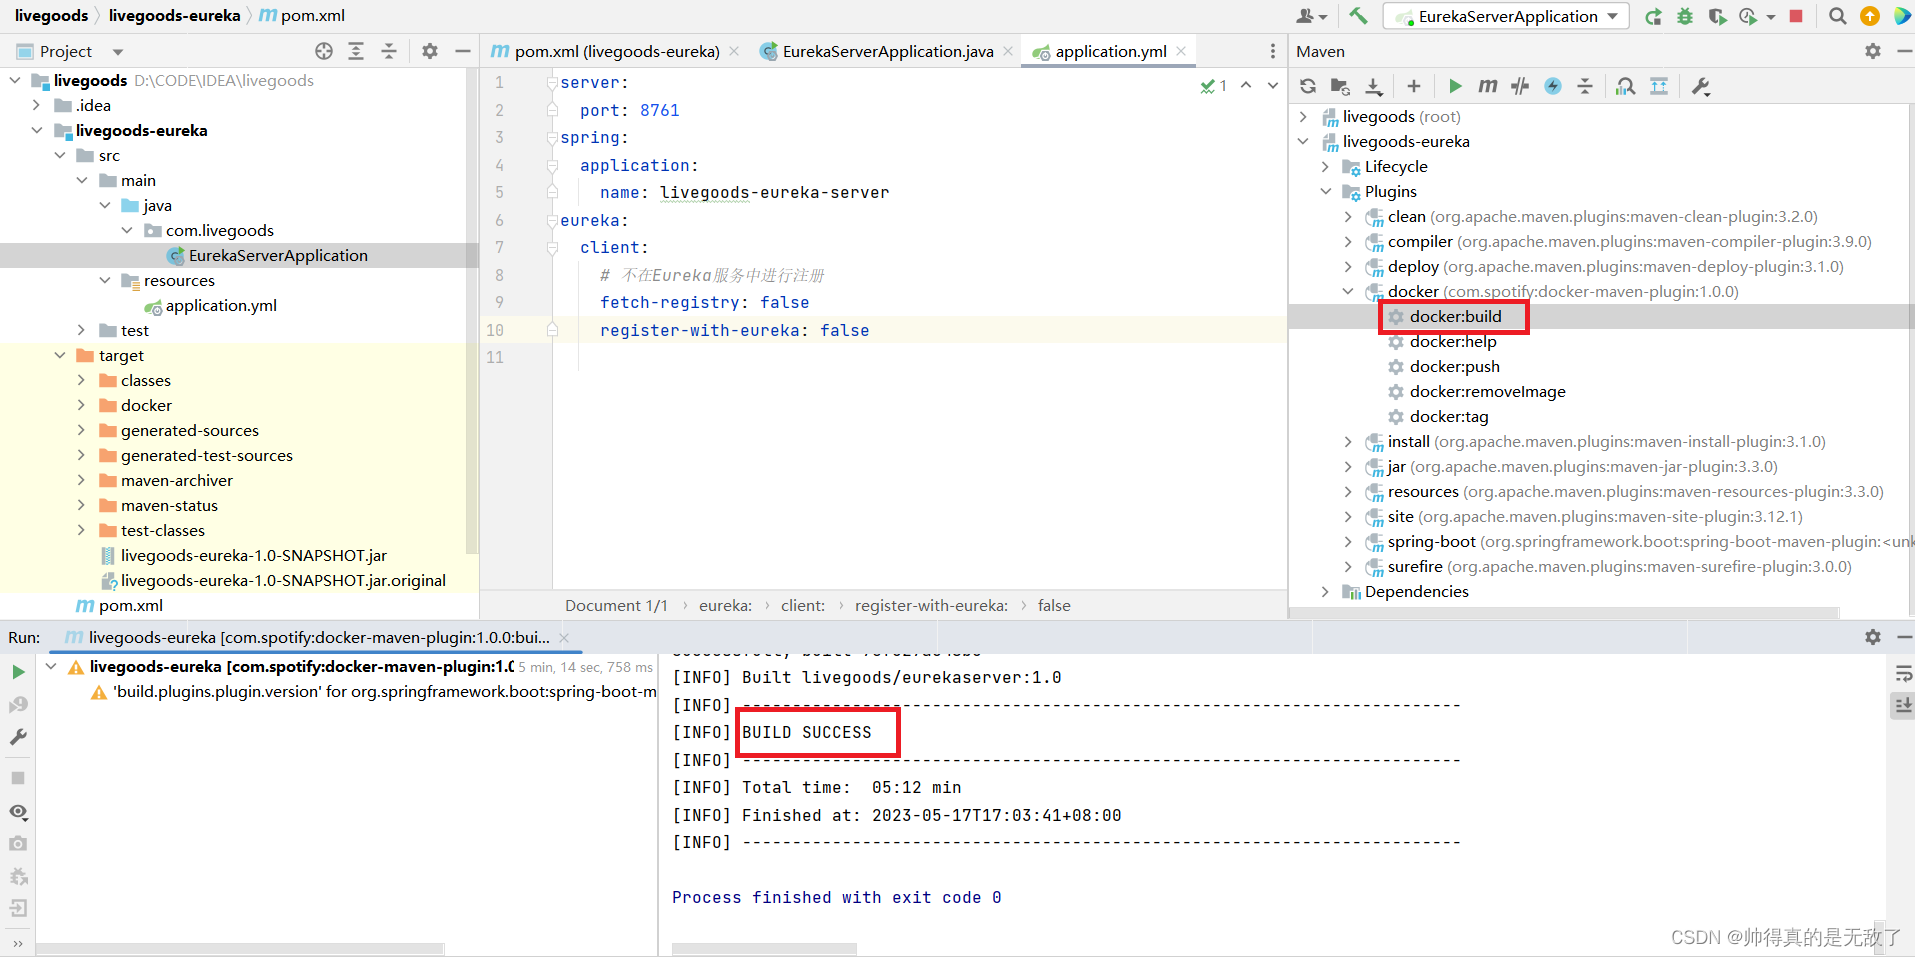
Task: Collapse the target folder in Project tree
Action: pos(60,355)
